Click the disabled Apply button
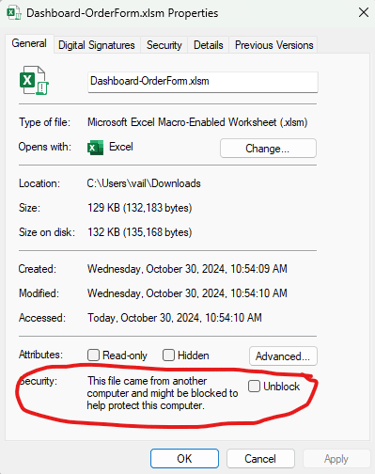375x474 pixels. [336, 459]
